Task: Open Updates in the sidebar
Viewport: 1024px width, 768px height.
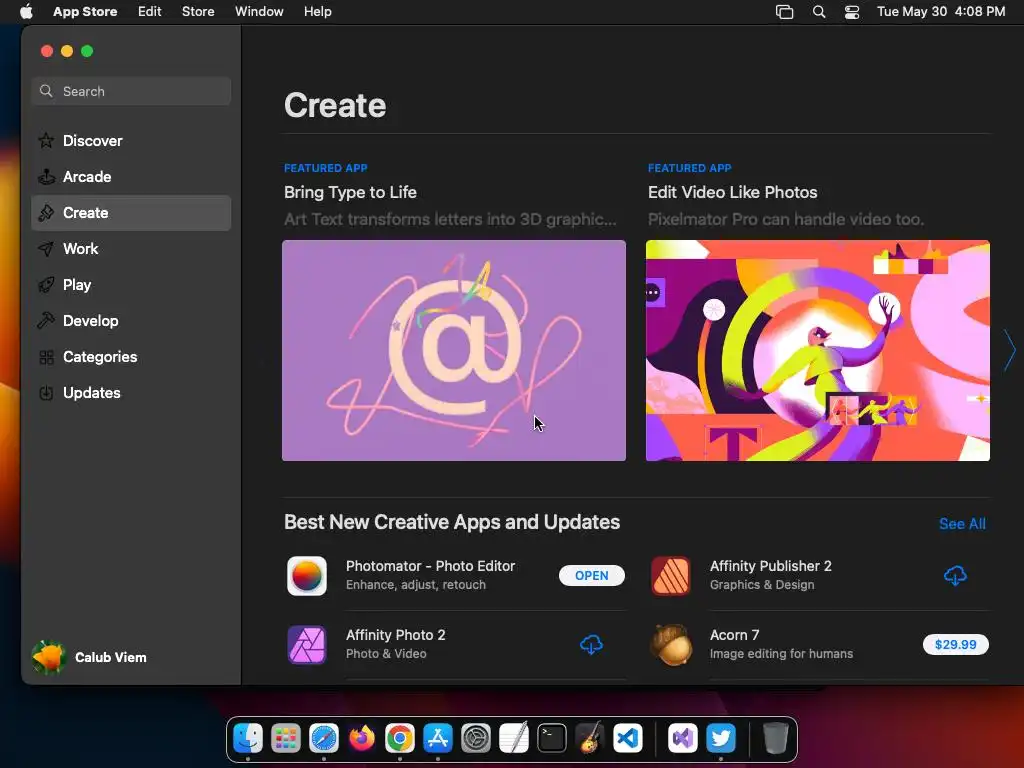Action: coord(131,392)
